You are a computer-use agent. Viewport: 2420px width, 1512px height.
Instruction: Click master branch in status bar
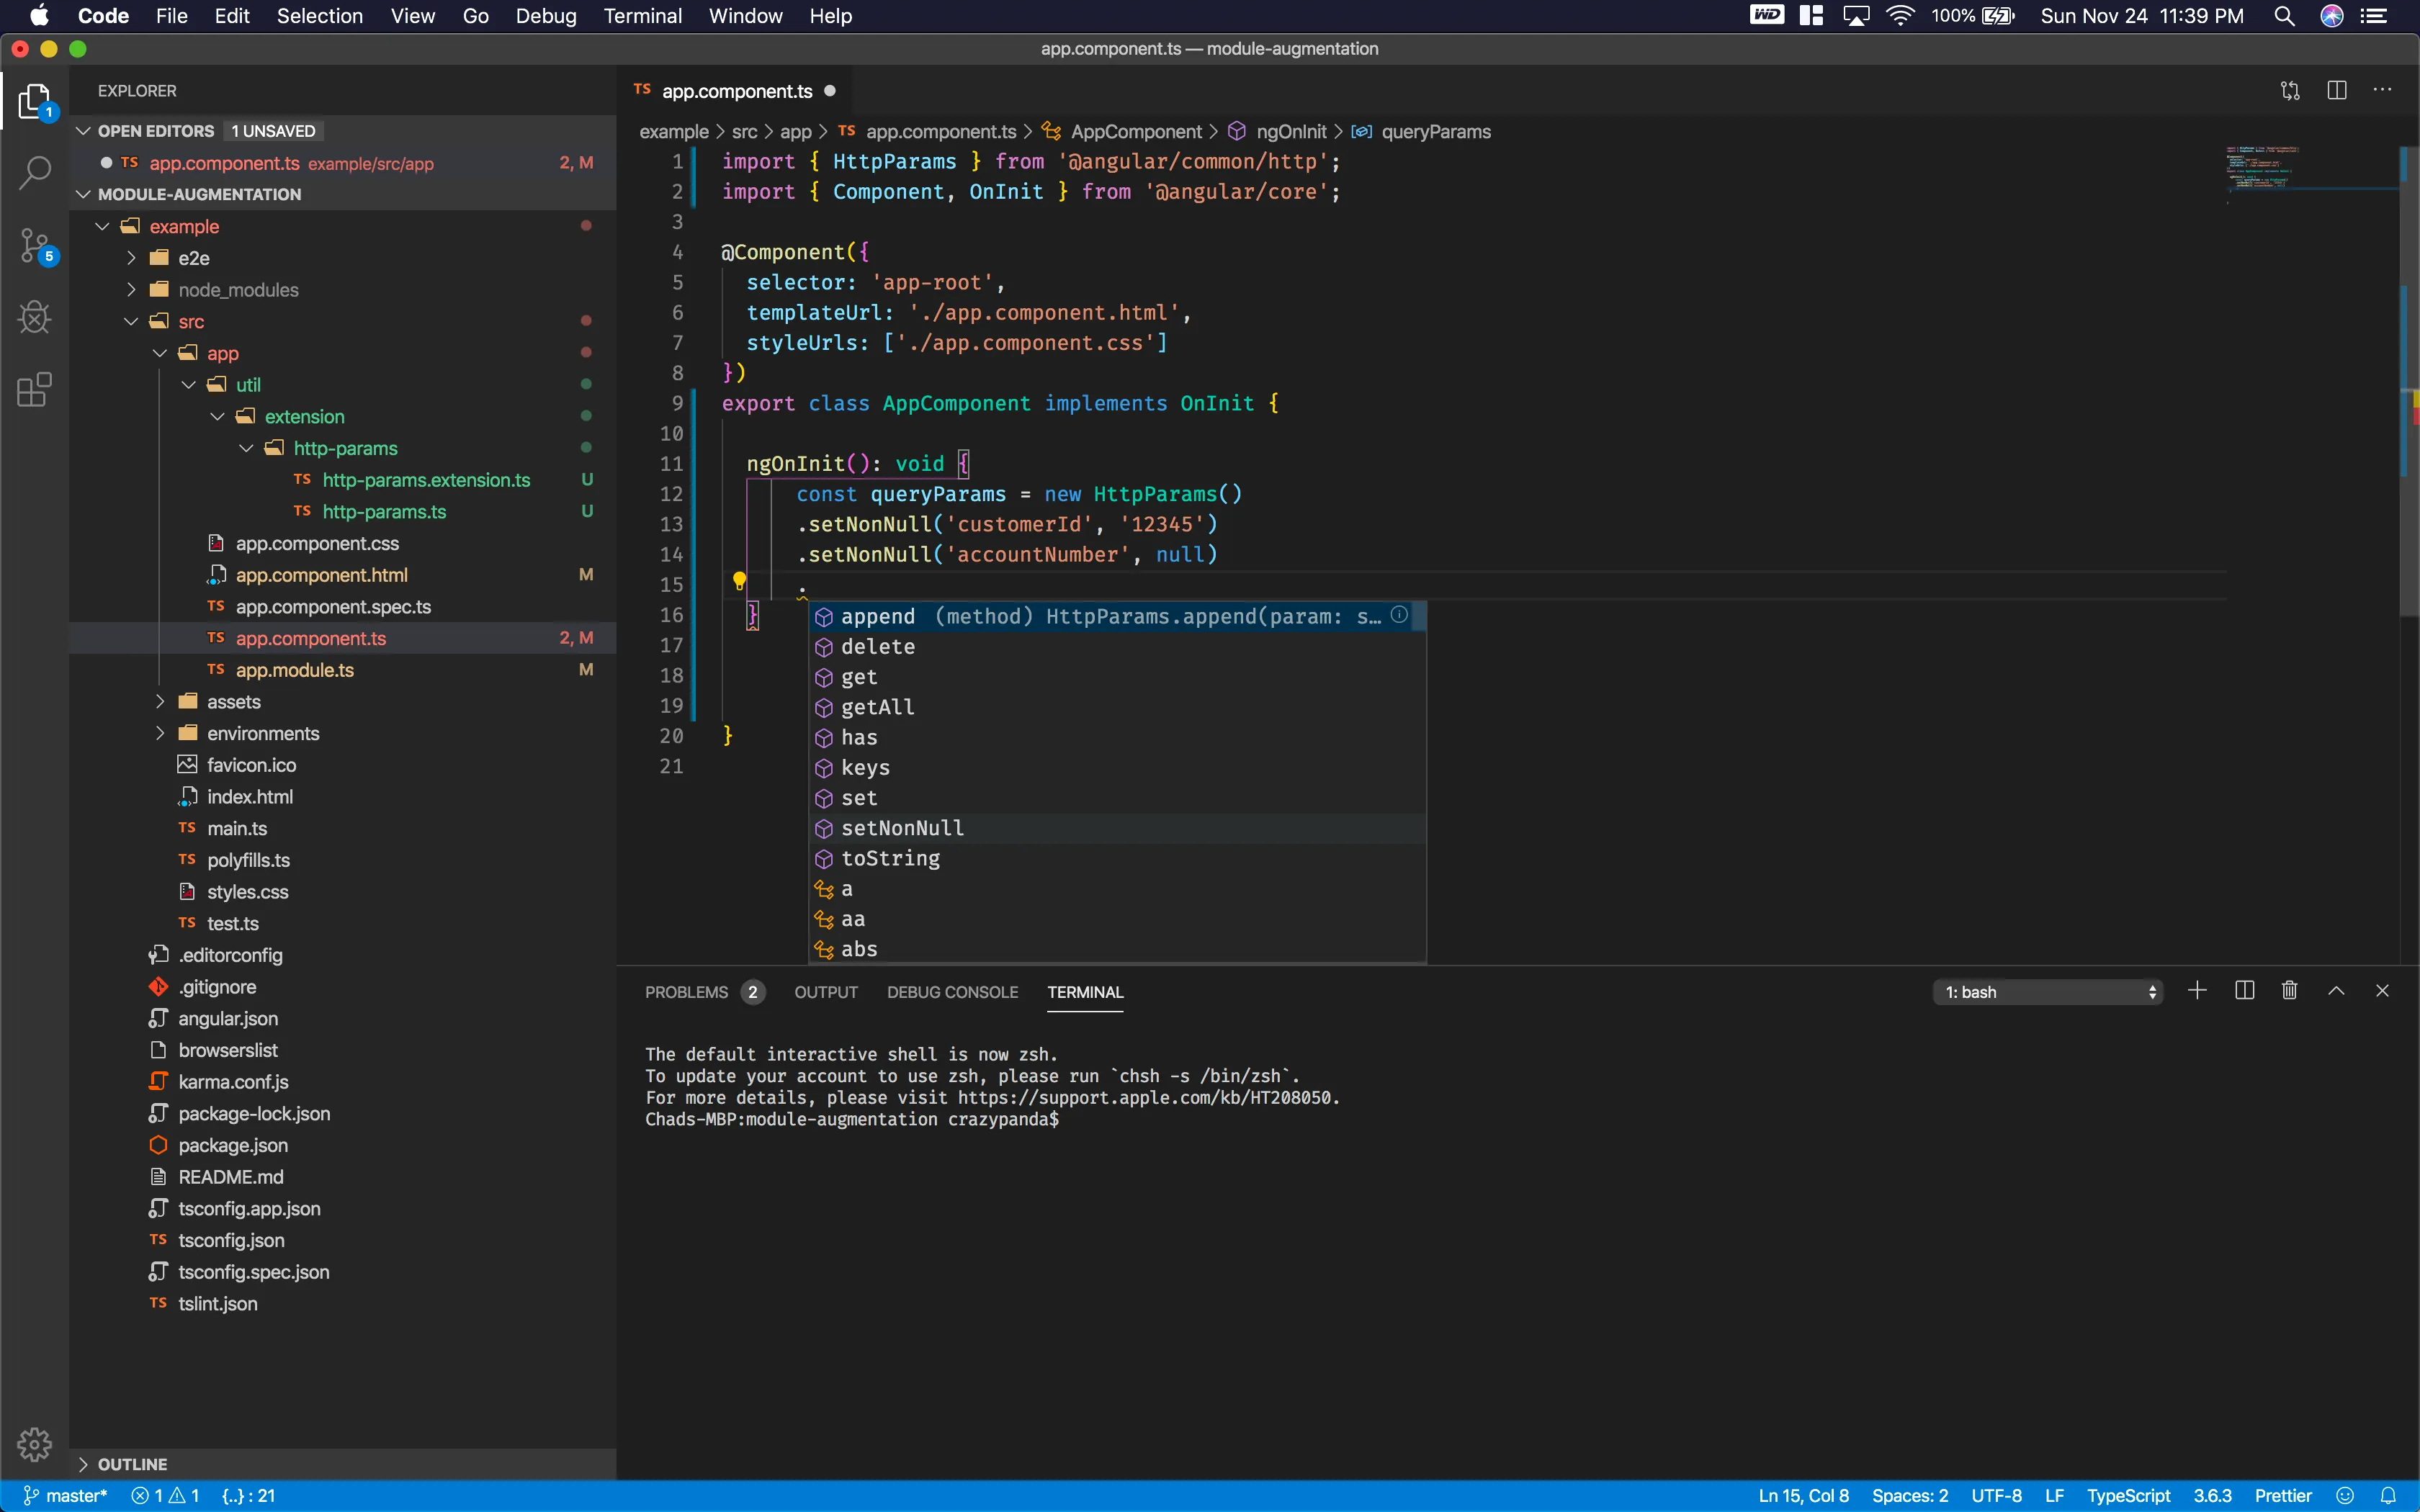[66, 1496]
